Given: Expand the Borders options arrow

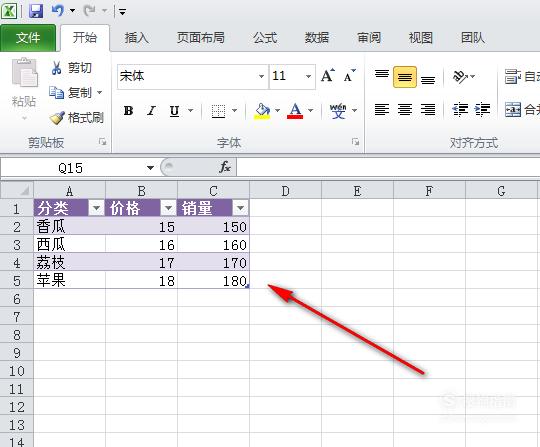Looking at the screenshot, I should click(235, 111).
